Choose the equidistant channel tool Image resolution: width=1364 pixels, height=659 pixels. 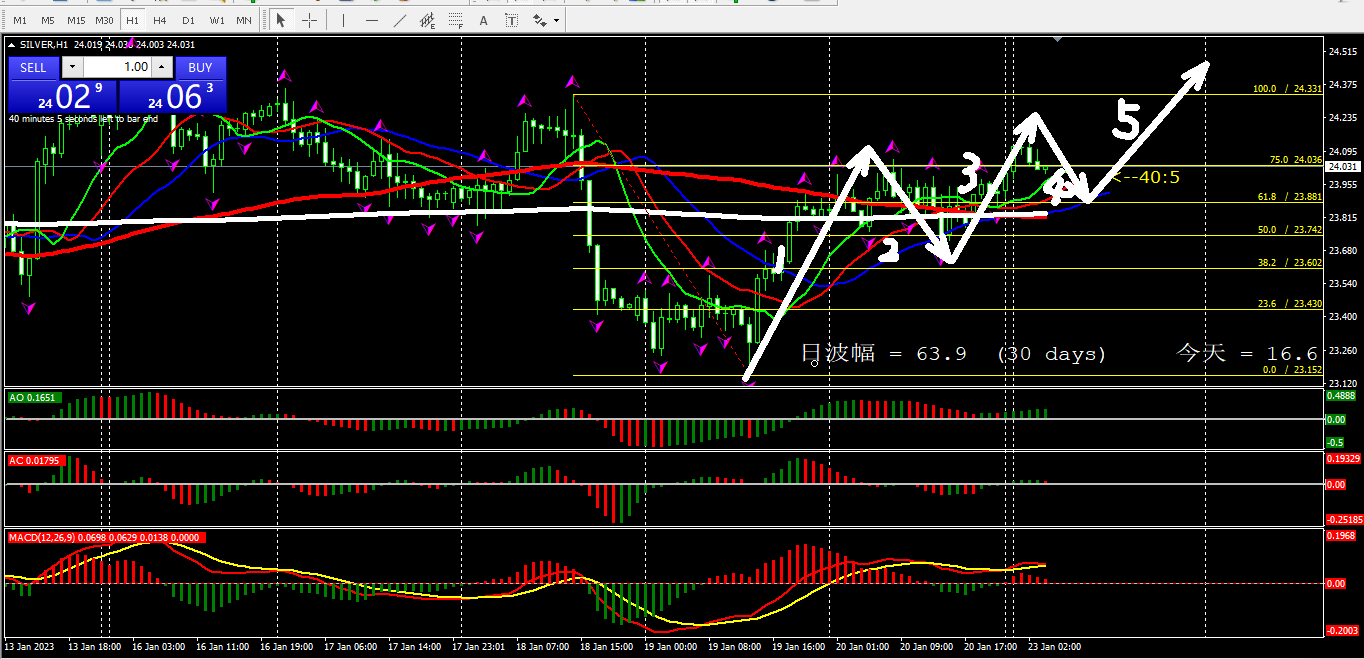tap(428, 20)
